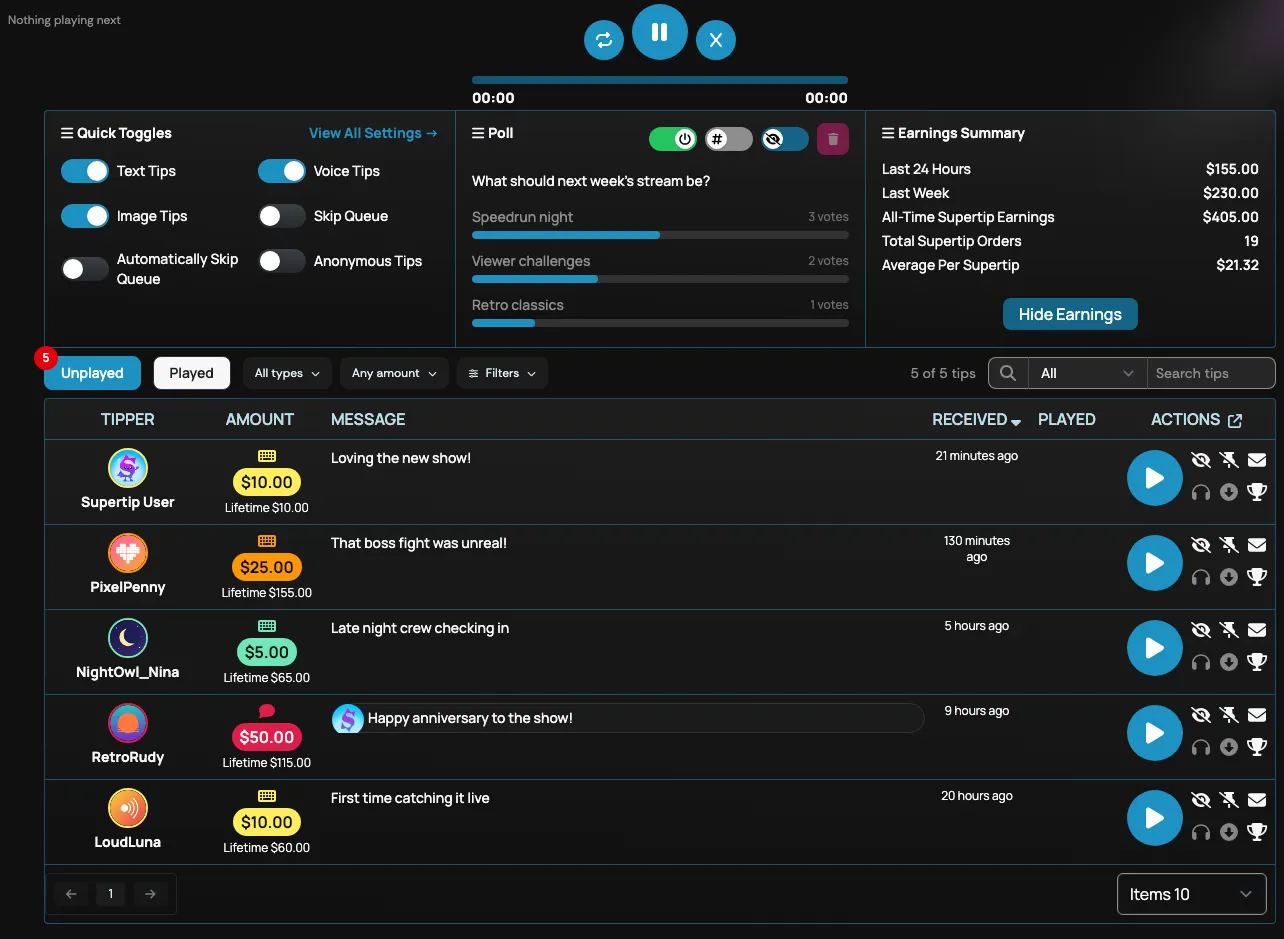Open the Any amount dropdown
Image resolution: width=1284 pixels, height=939 pixels.
coord(395,373)
